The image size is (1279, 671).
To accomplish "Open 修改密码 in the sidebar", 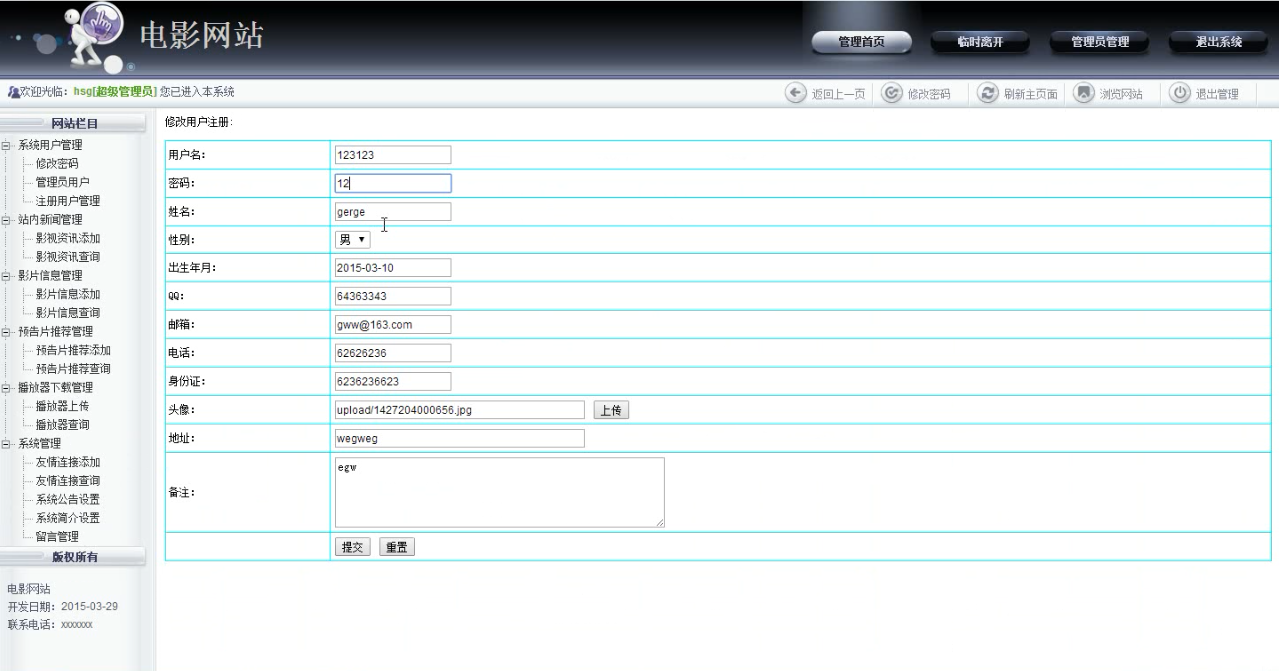I will (57, 164).
